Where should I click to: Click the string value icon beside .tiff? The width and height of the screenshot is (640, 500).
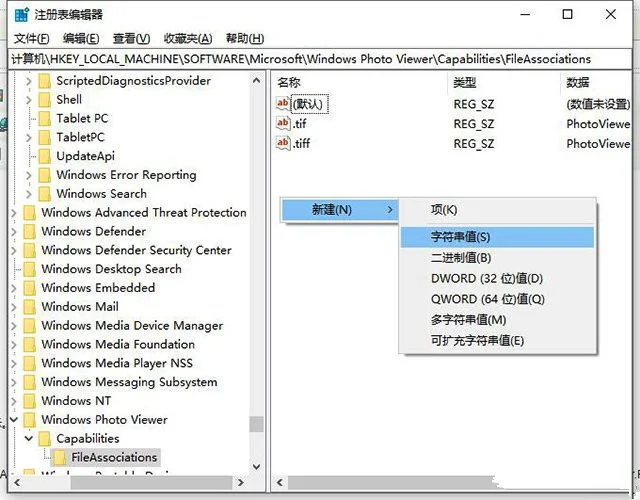[x=283, y=144]
